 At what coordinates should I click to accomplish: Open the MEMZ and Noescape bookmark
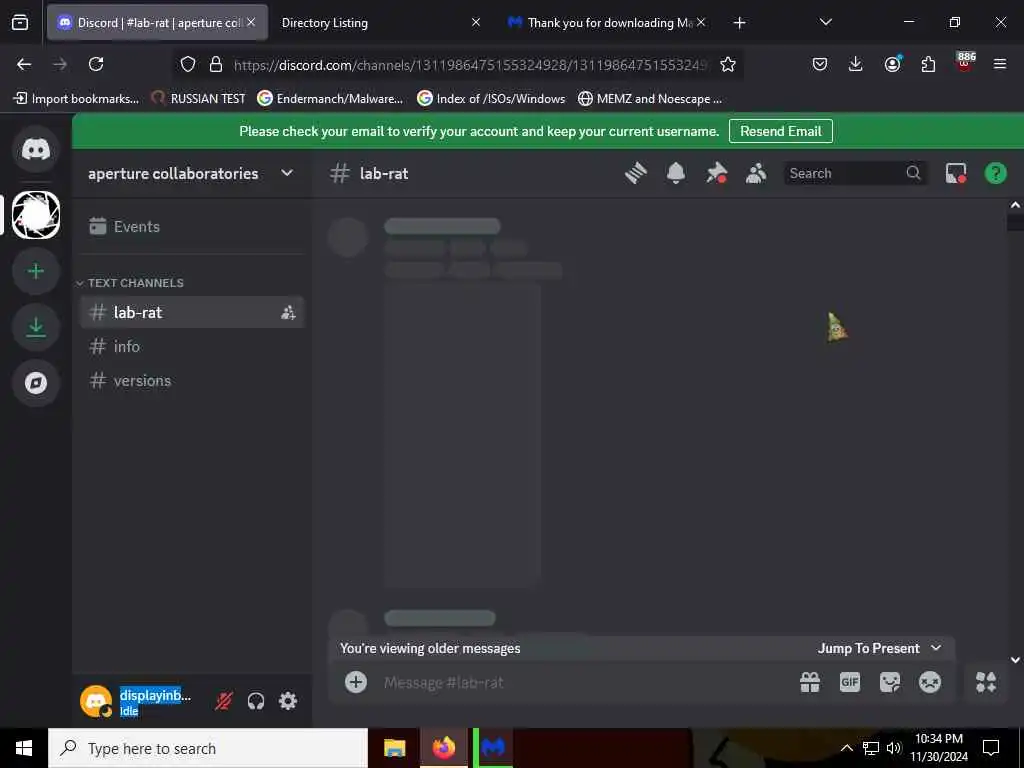click(650, 99)
